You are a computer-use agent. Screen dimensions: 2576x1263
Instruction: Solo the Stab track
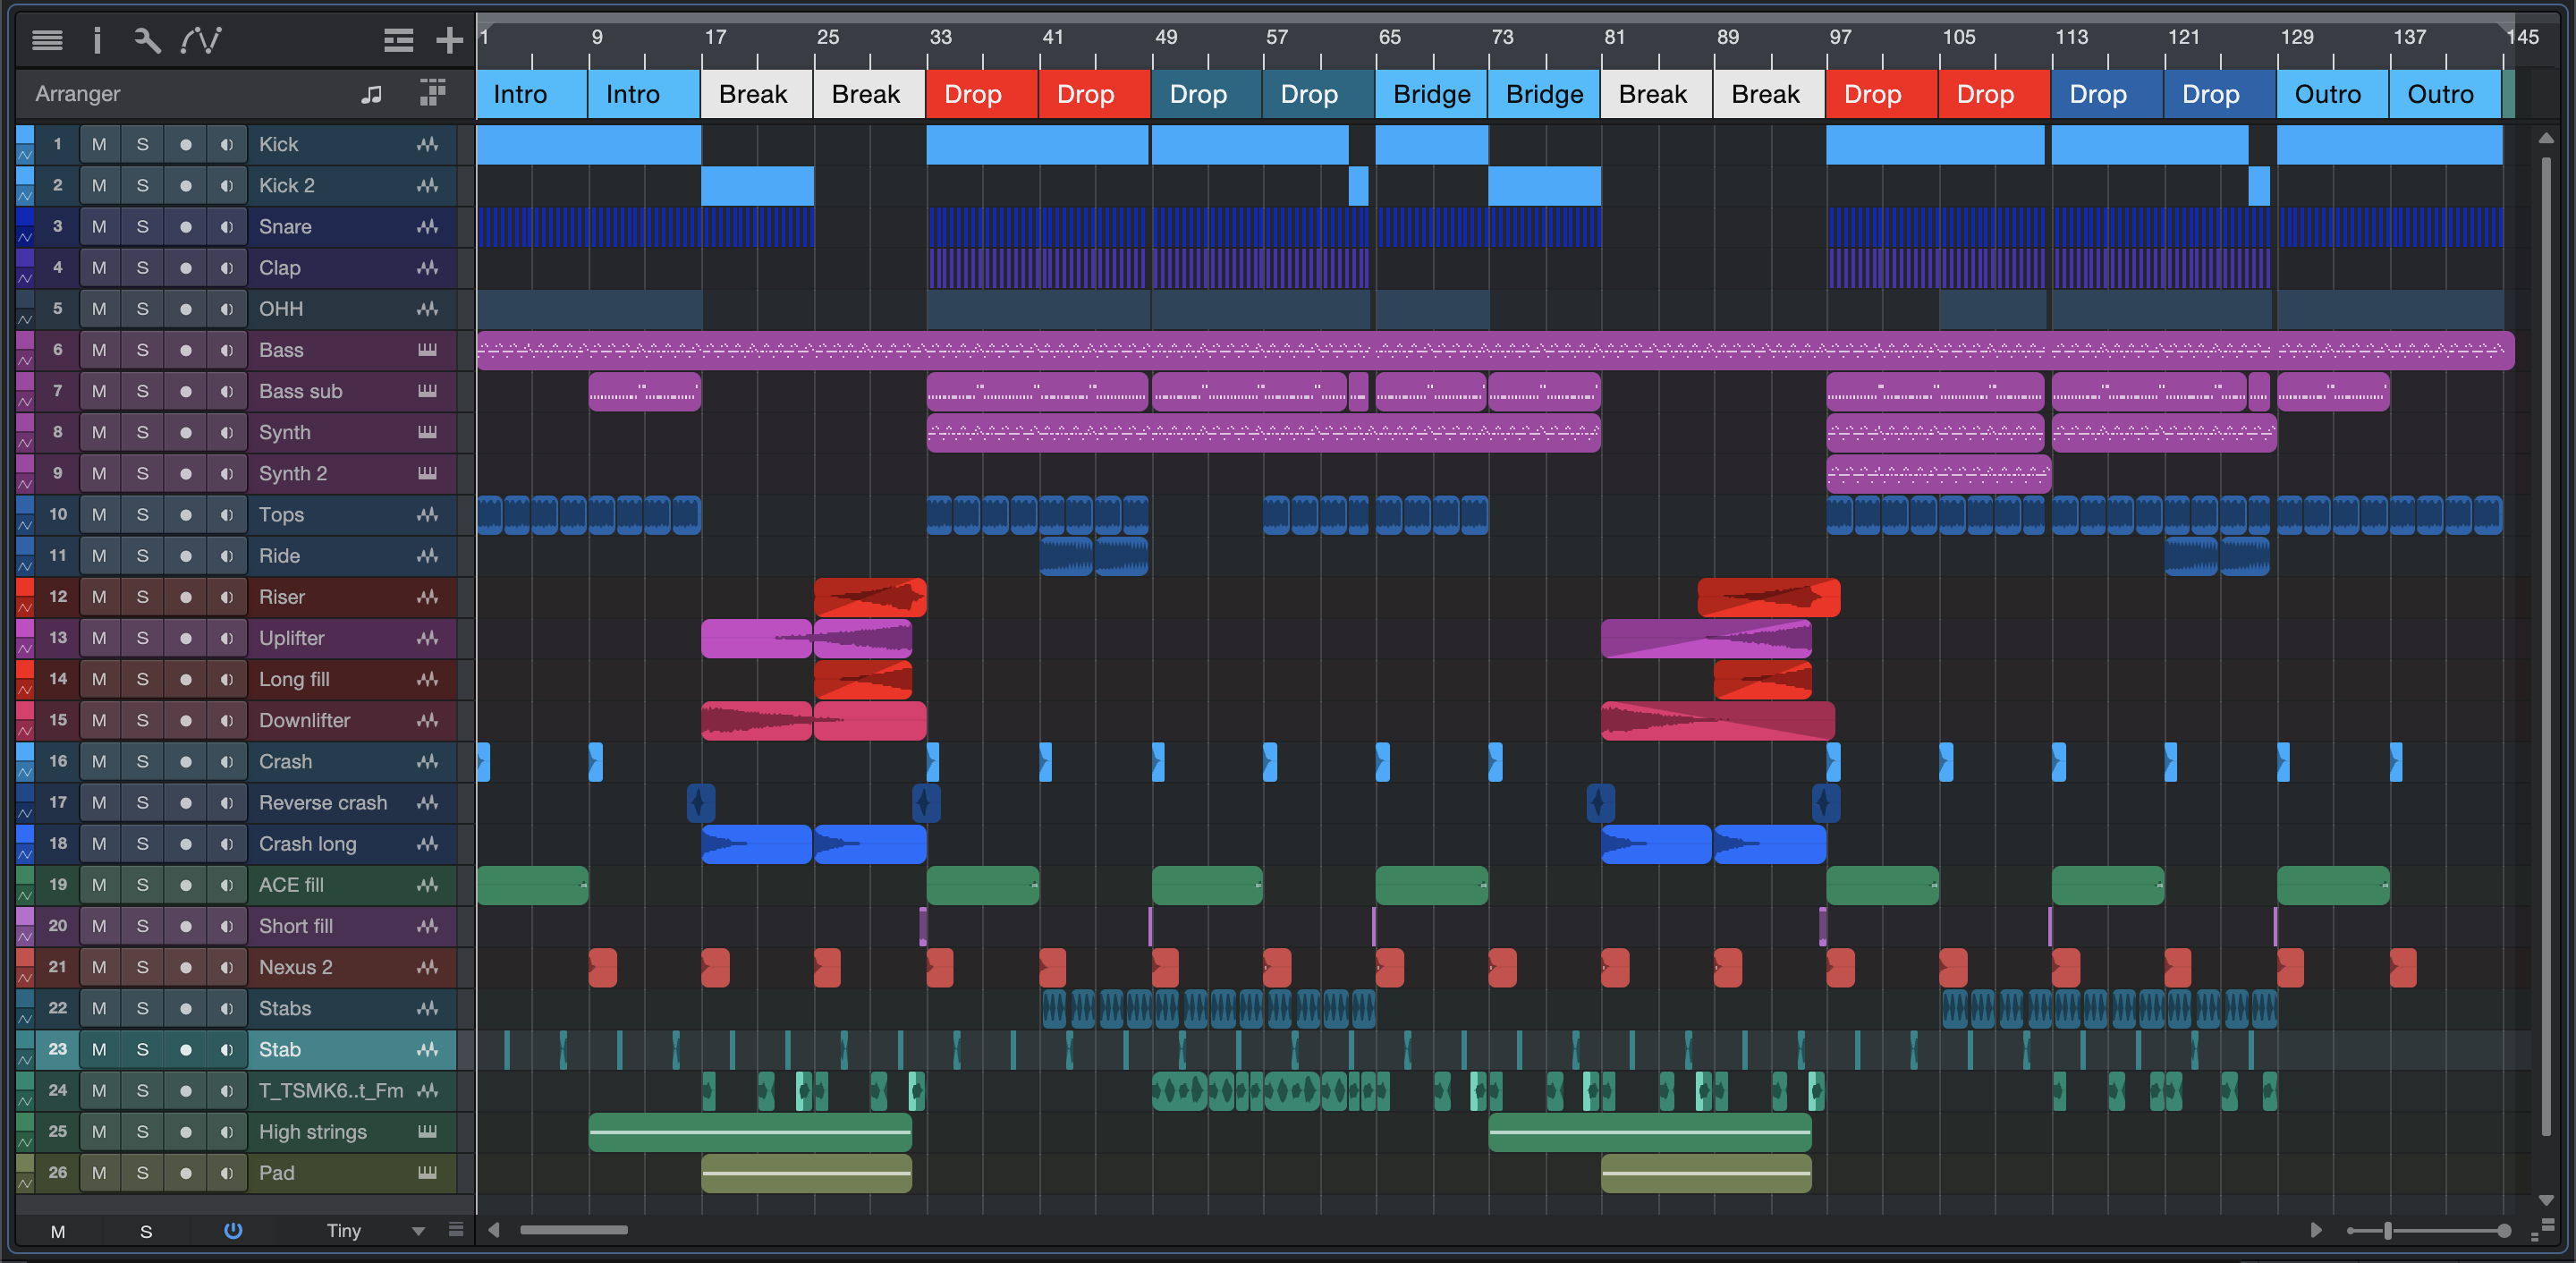(x=142, y=1050)
